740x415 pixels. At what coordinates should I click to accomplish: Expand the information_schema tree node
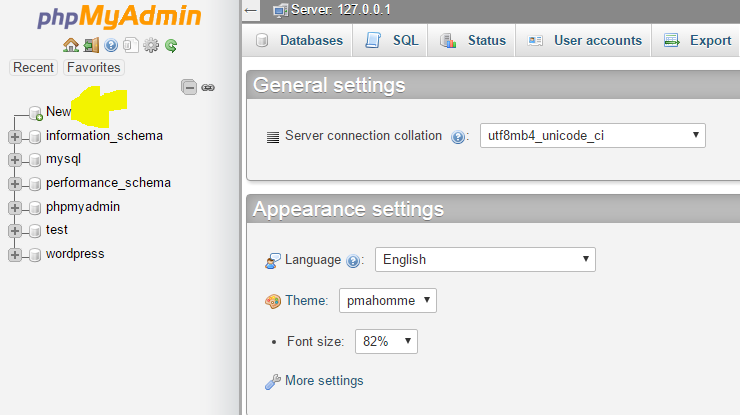coord(15,137)
